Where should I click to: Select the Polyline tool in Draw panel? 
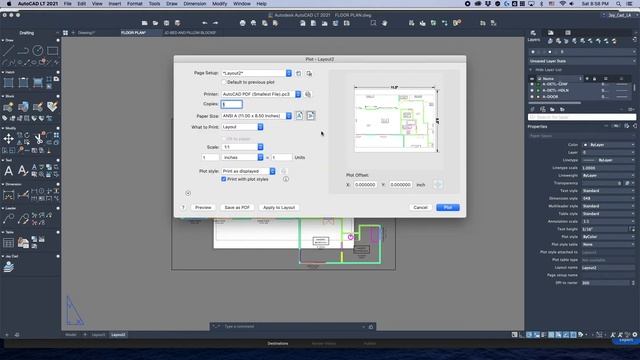pyautogui.click(x=23, y=51)
